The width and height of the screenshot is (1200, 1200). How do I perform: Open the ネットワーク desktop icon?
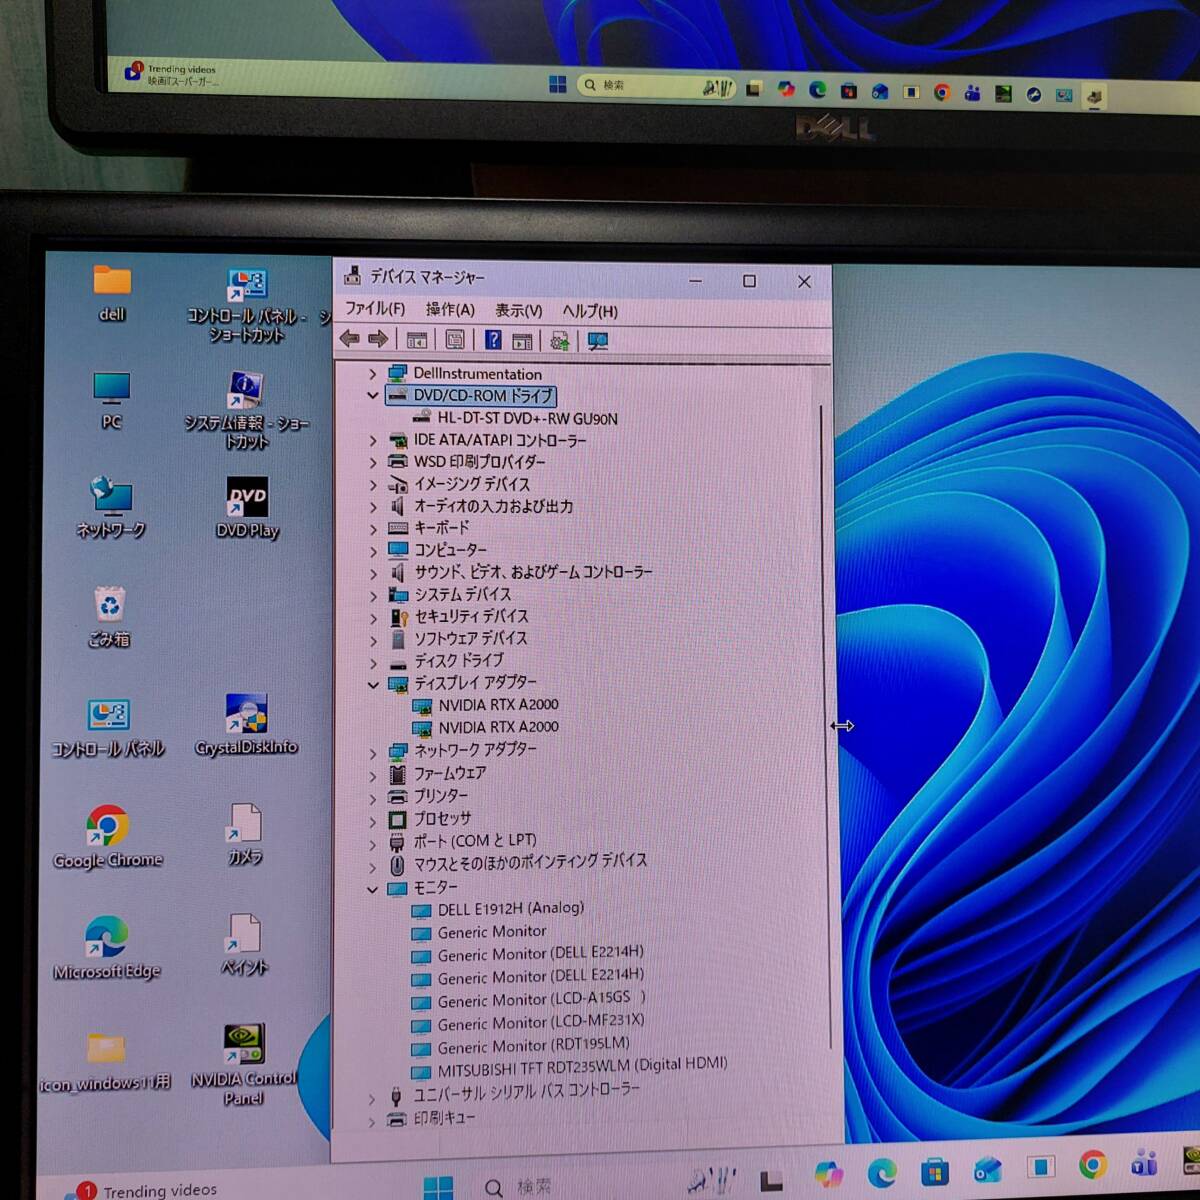pyautogui.click(x=111, y=508)
